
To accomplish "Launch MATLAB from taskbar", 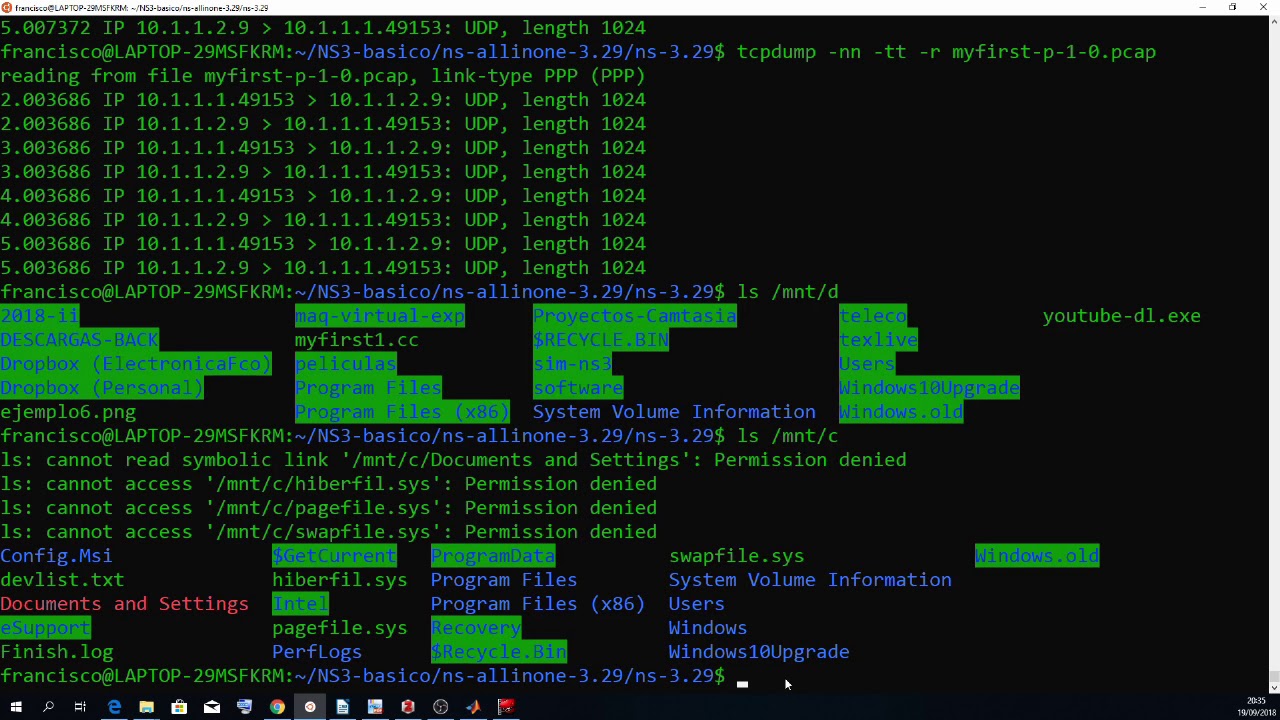I will coord(473,707).
